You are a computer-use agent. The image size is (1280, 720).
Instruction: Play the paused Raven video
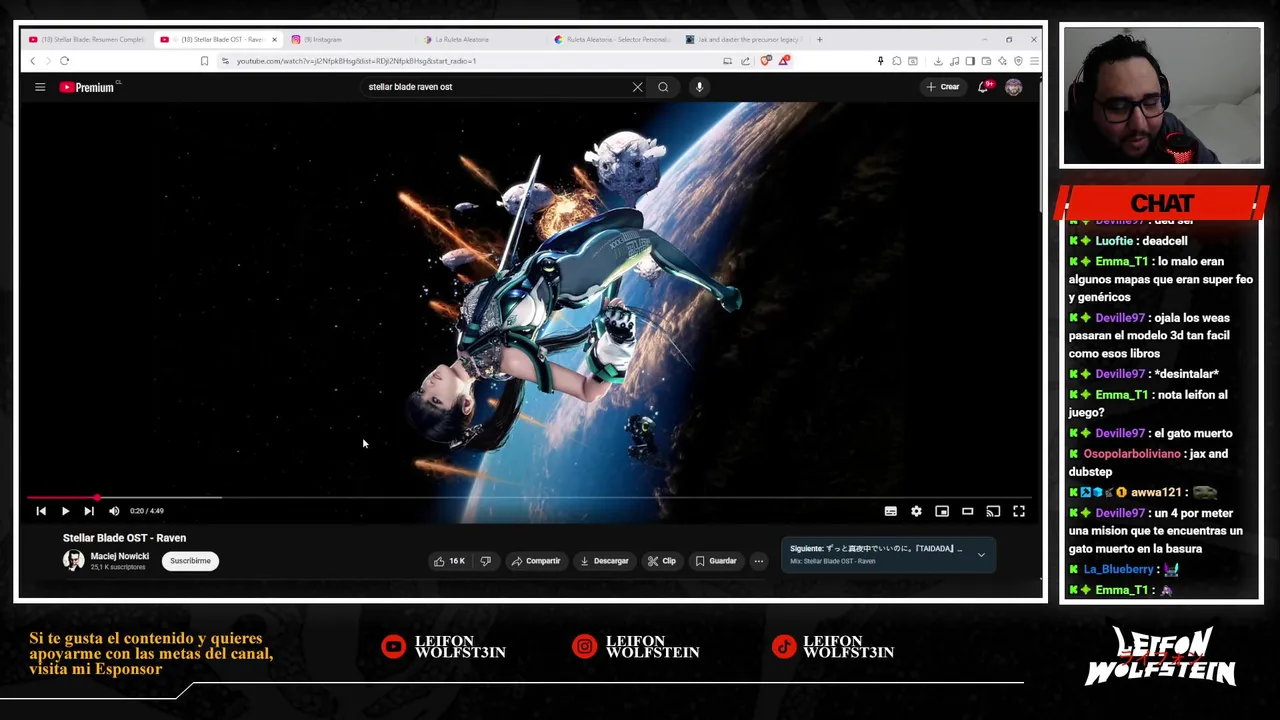(x=65, y=511)
